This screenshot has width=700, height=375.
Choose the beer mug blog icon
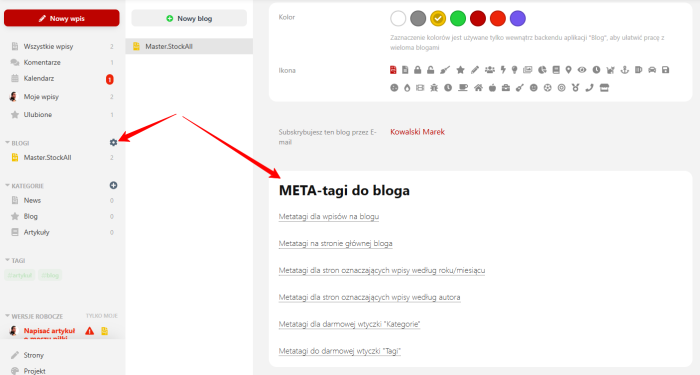click(638, 70)
